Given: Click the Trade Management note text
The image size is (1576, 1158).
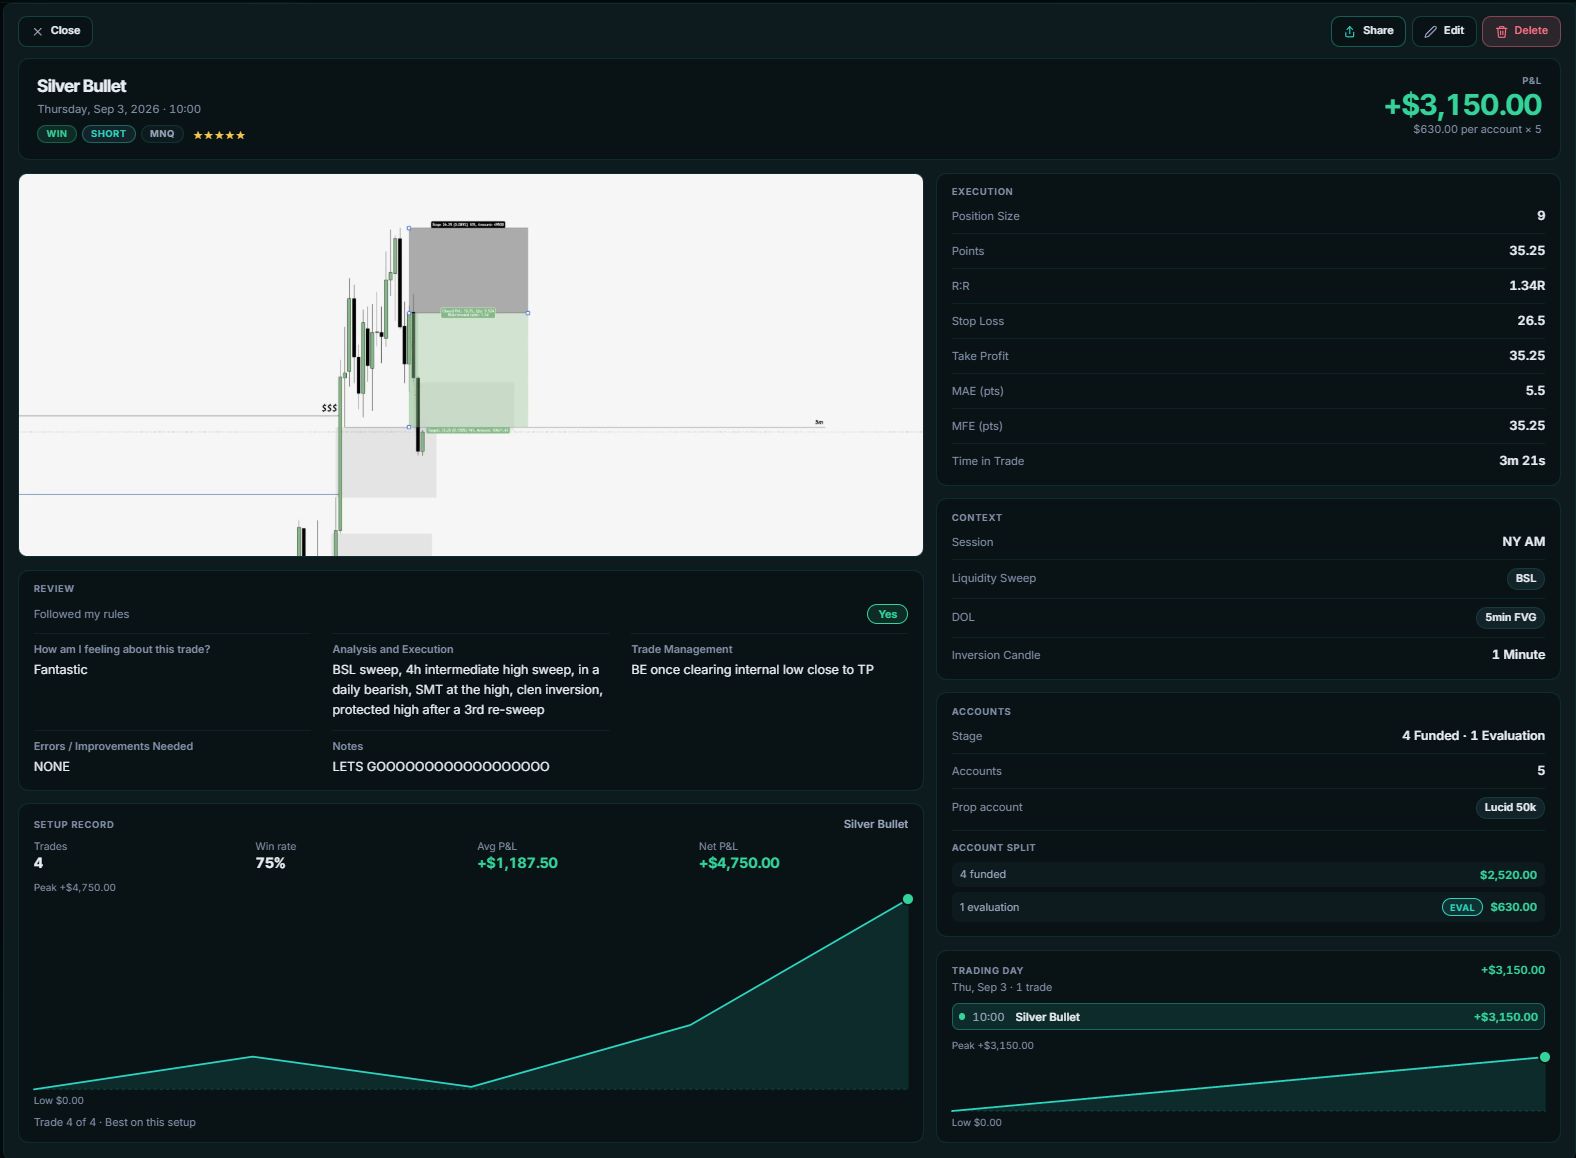Looking at the screenshot, I should point(752,670).
